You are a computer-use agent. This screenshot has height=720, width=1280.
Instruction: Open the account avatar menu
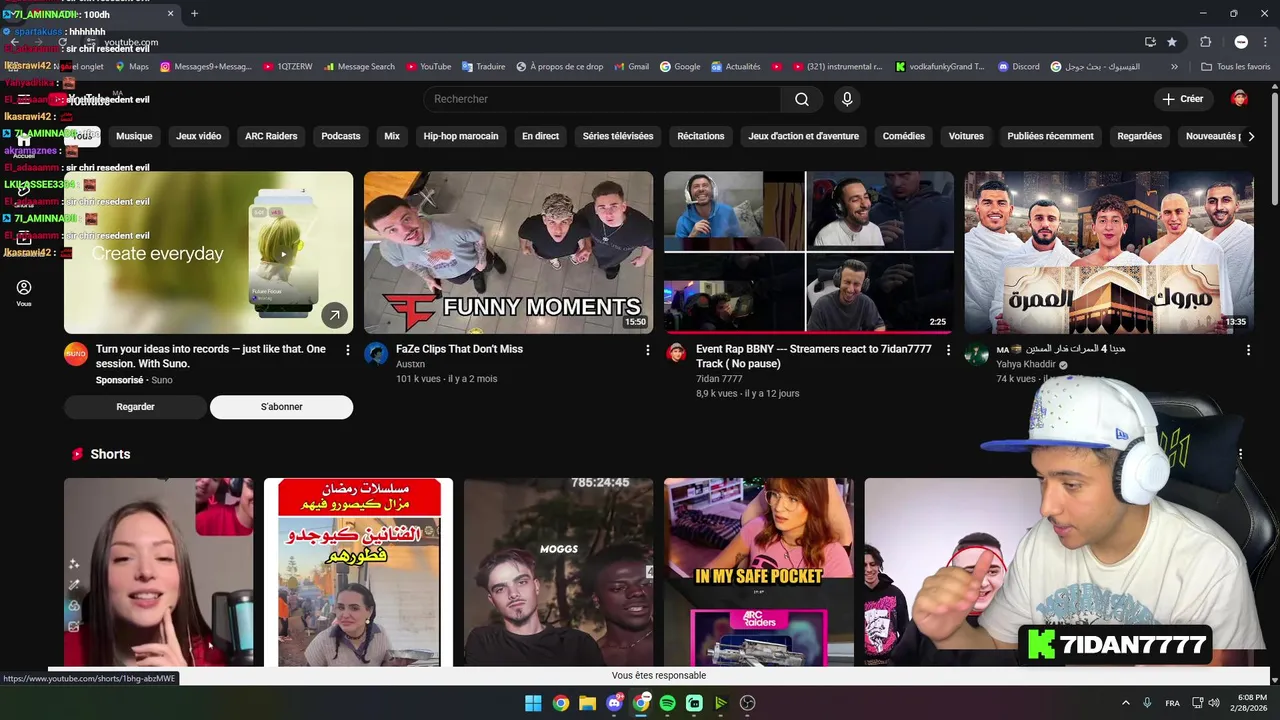[1239, 99]
